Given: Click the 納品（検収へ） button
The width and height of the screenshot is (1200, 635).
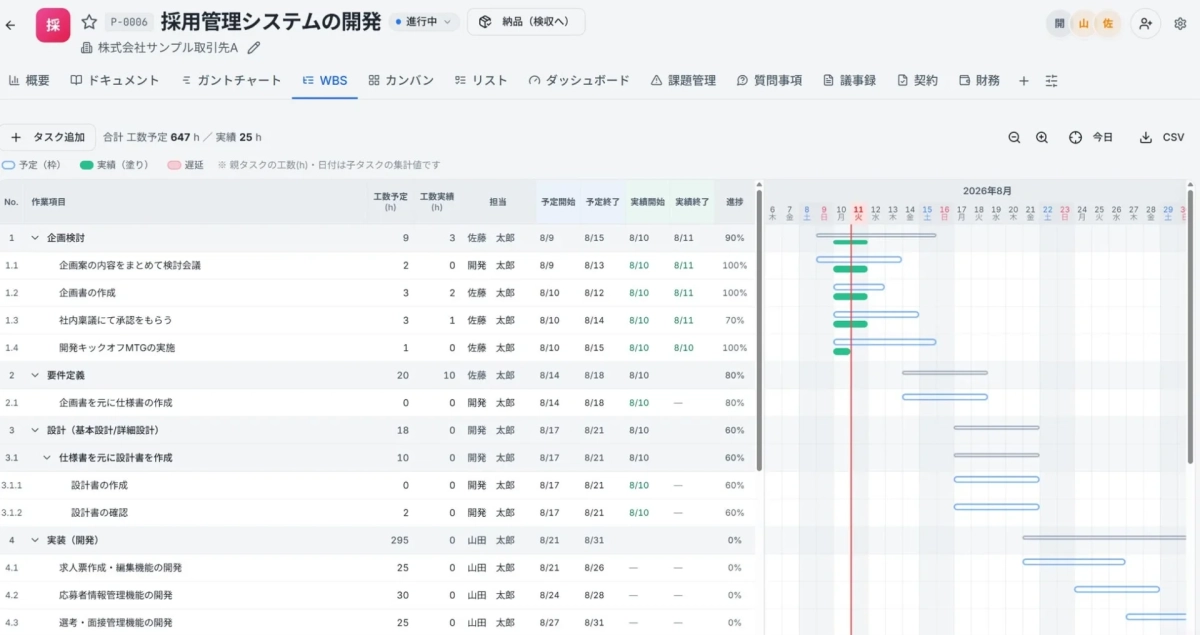Looking at the screenshot, I should (x=526, y=22).
